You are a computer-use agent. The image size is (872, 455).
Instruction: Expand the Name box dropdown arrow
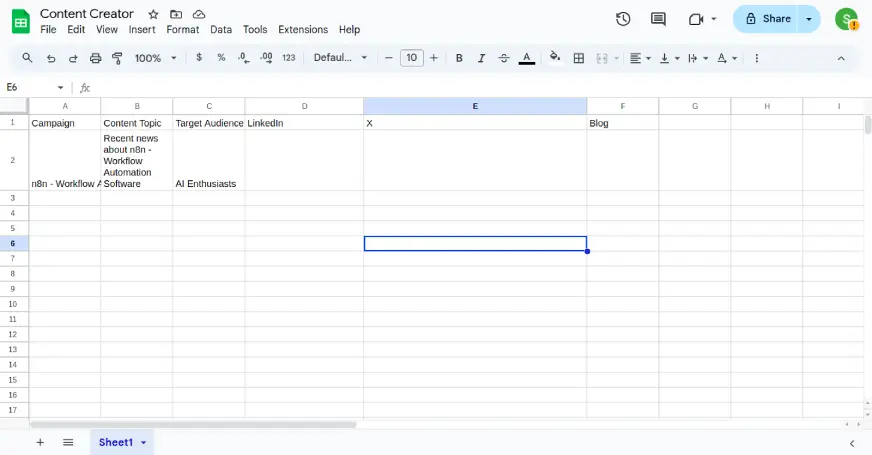coord(60,87)
